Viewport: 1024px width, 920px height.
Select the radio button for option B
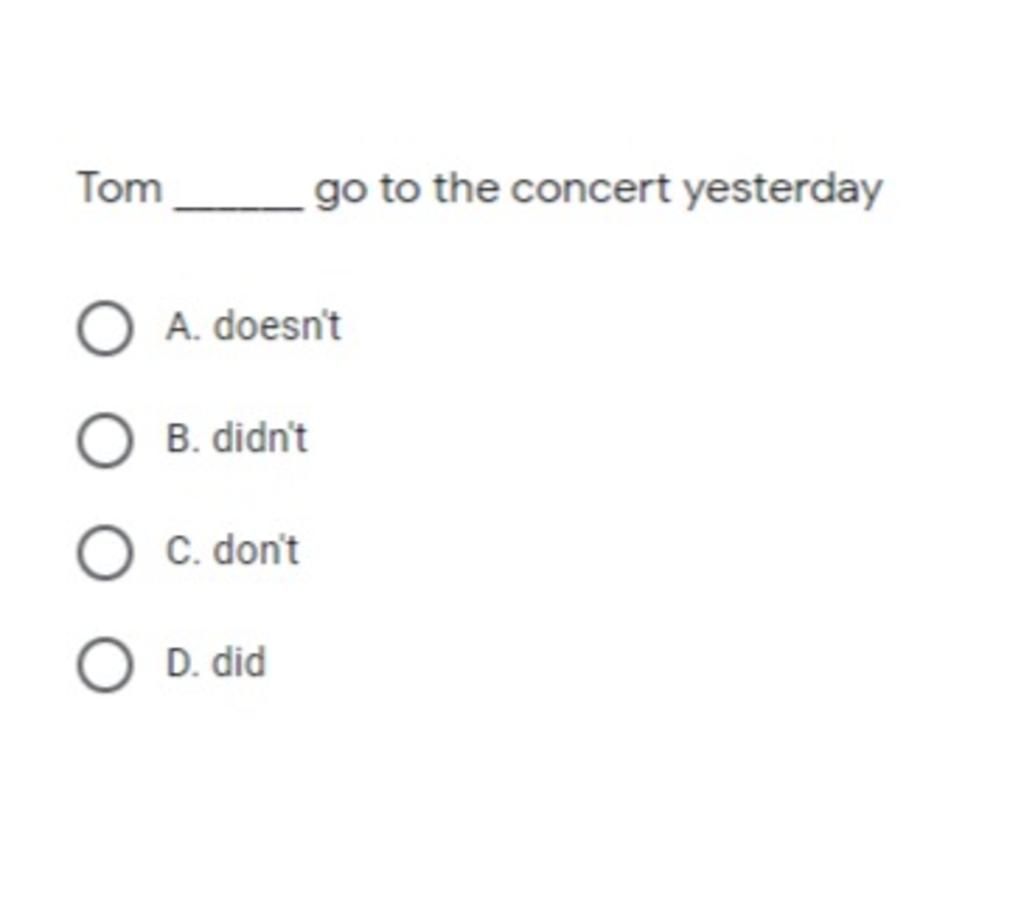pyautogui.click(x=105, y=441)
